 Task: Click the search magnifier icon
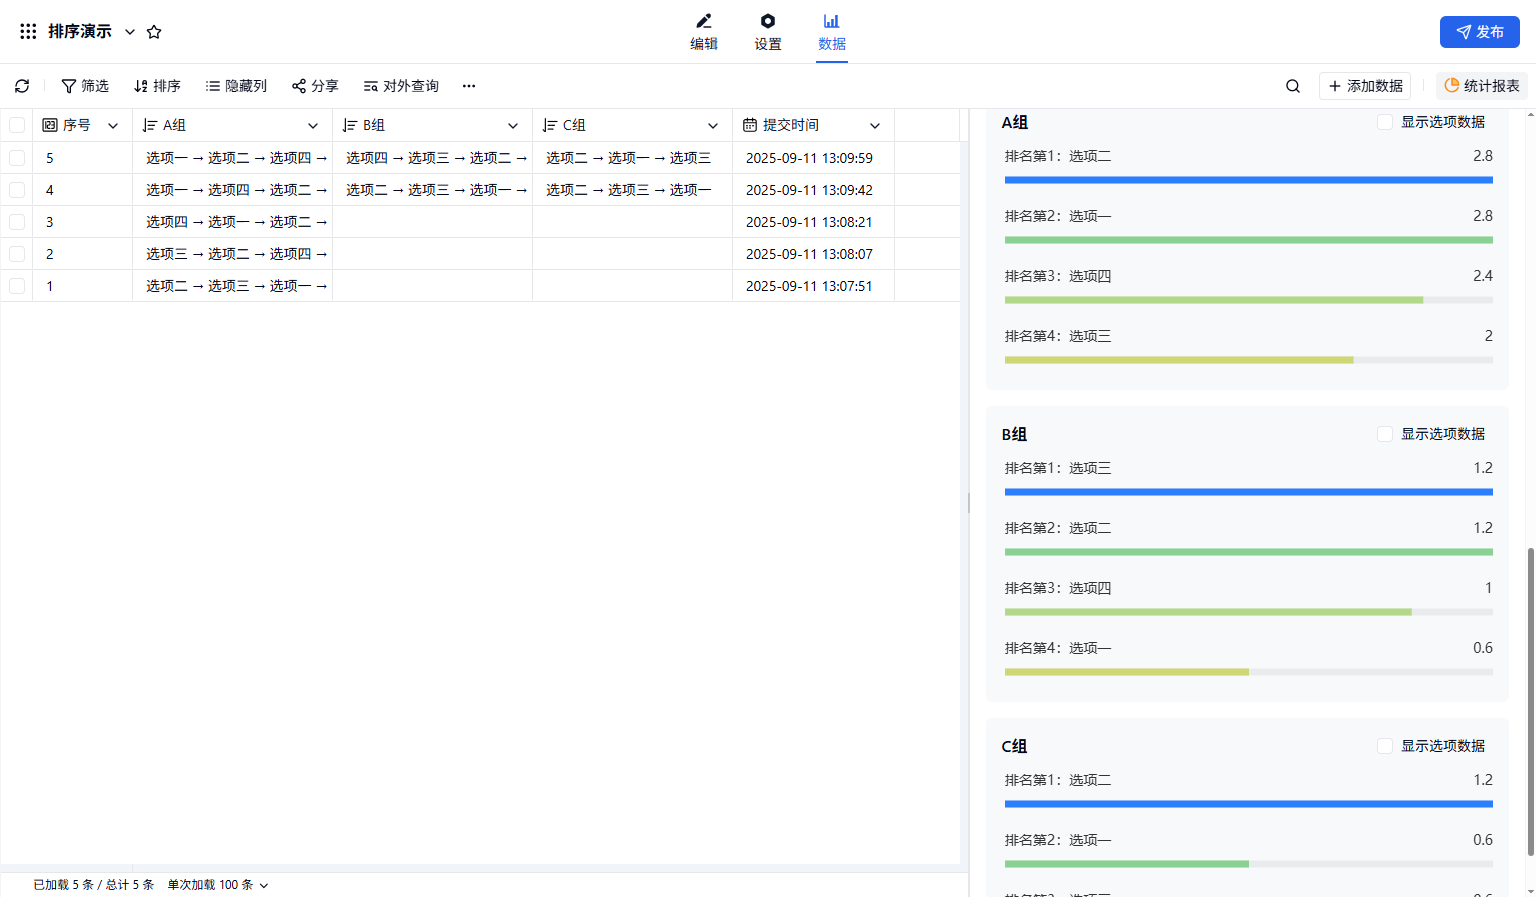1292,86
